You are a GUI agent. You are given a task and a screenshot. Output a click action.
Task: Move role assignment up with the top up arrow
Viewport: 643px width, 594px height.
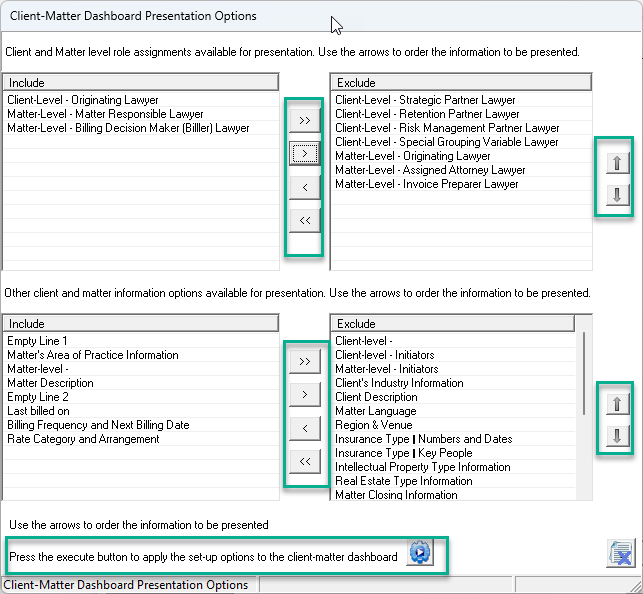coord(617,164)
